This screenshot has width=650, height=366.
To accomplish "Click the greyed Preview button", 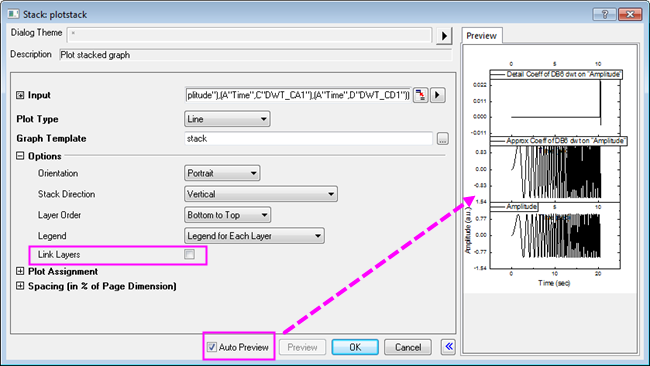I will tap(302, 347).
